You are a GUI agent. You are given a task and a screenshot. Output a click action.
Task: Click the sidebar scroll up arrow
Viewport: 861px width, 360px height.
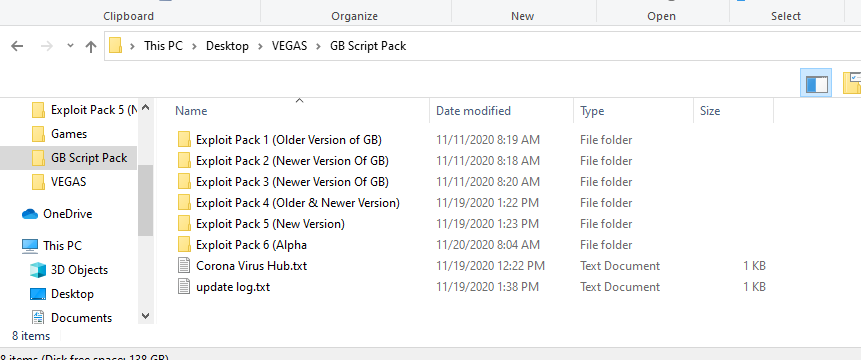[146, 108]
